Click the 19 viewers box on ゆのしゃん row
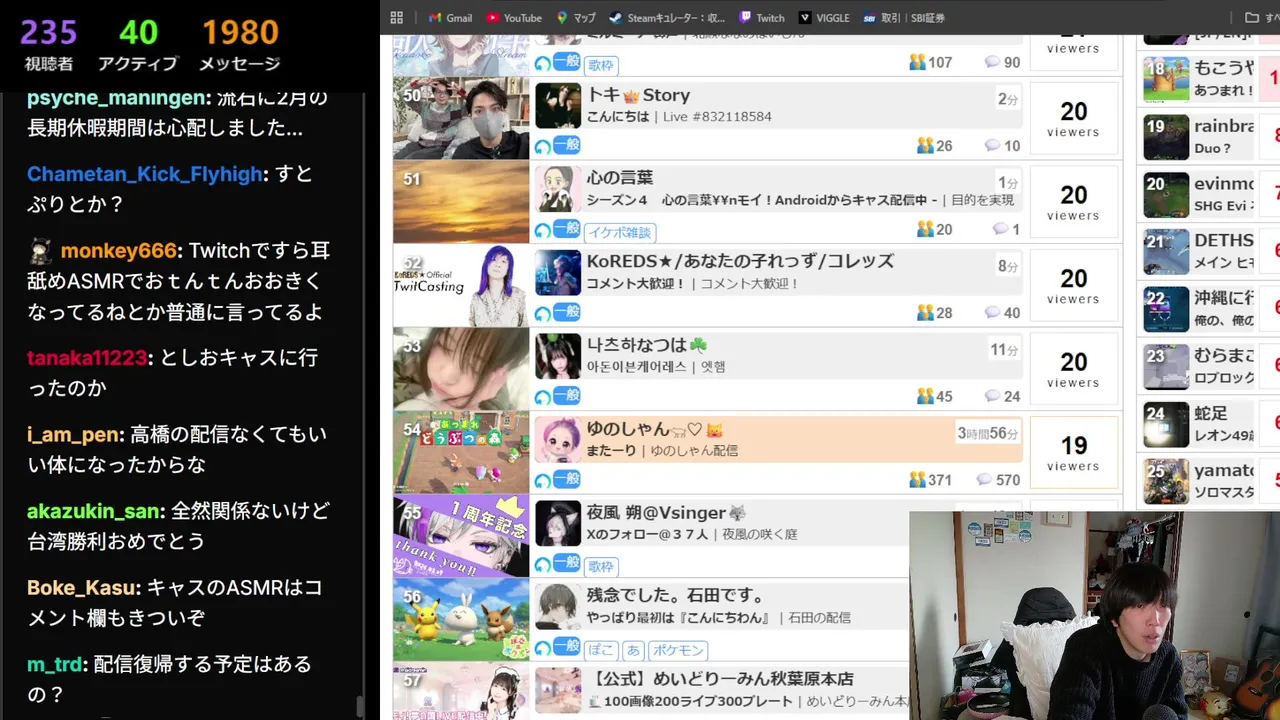Screen dimensions: 1280x720 (x=1073, y=453)
